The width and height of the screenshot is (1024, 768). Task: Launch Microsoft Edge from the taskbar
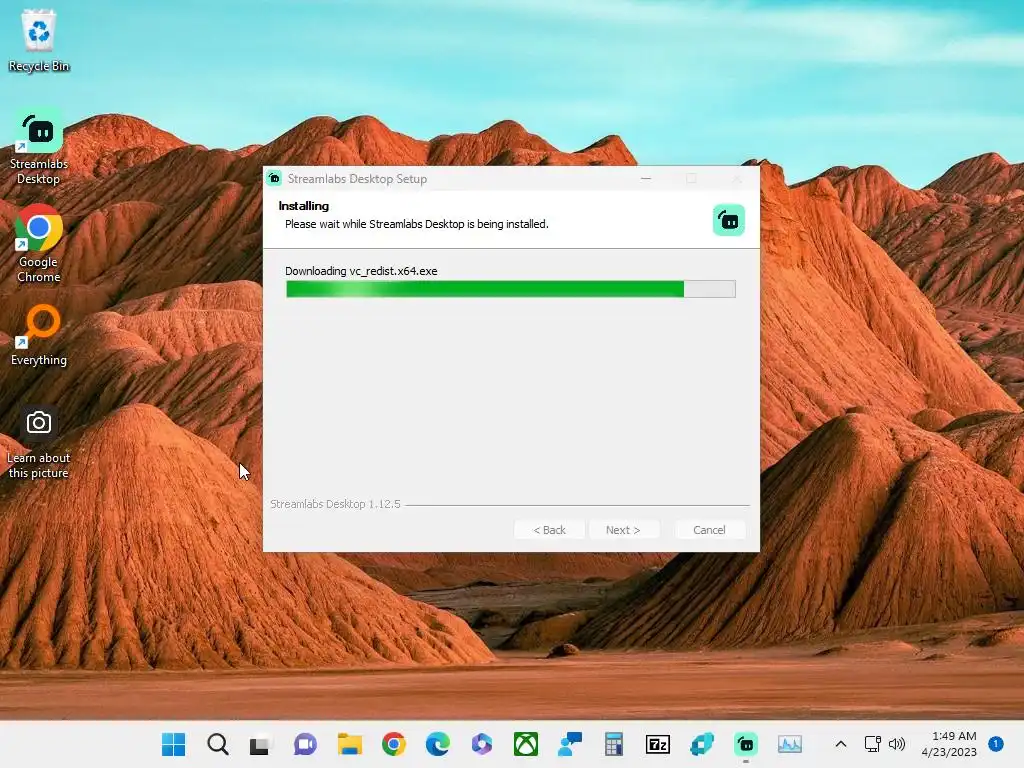[438, 744]
